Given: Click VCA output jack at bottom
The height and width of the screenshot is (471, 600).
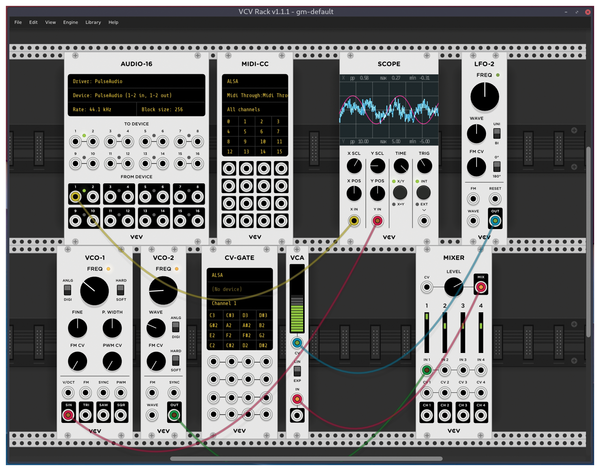Looking at the screenshot, I should [297, 415].
